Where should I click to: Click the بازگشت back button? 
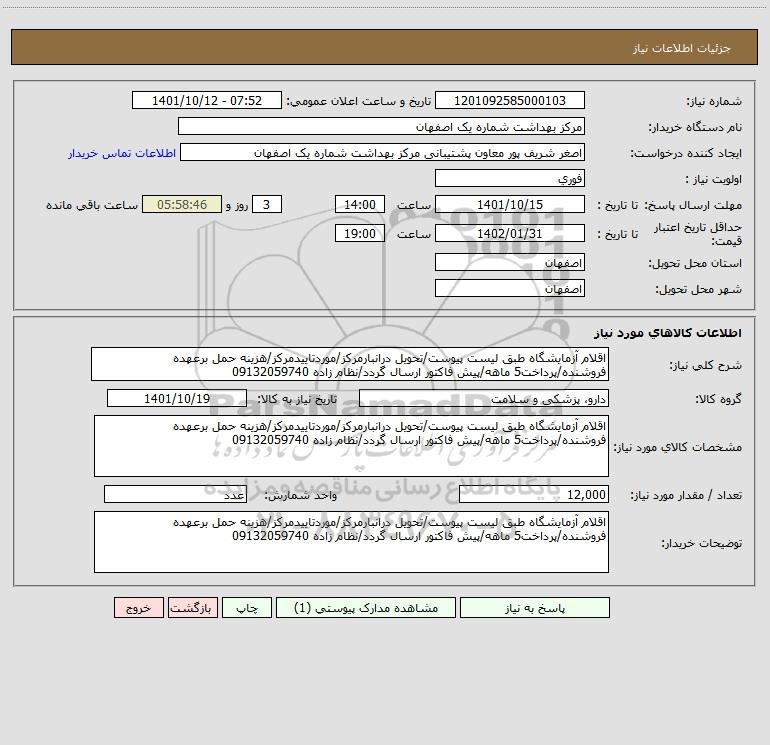coord(192,607)
